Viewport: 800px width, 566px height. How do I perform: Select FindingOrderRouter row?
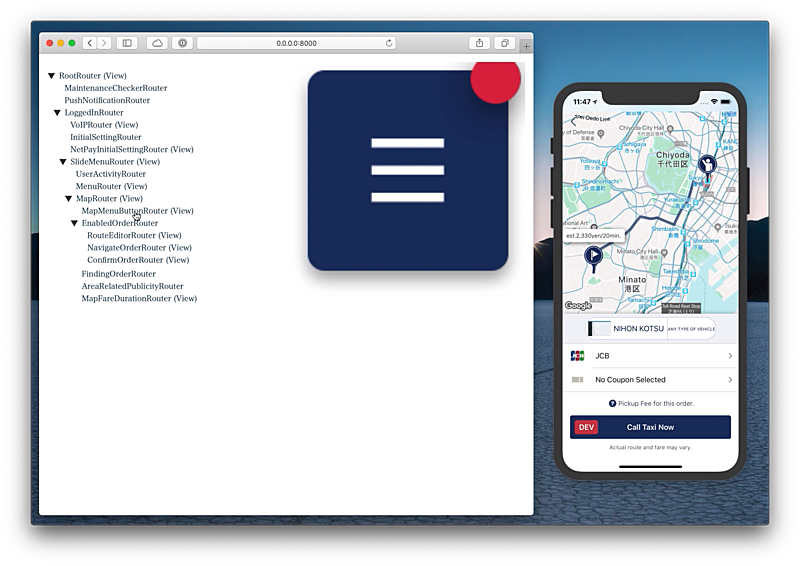[x=118, y=274]
